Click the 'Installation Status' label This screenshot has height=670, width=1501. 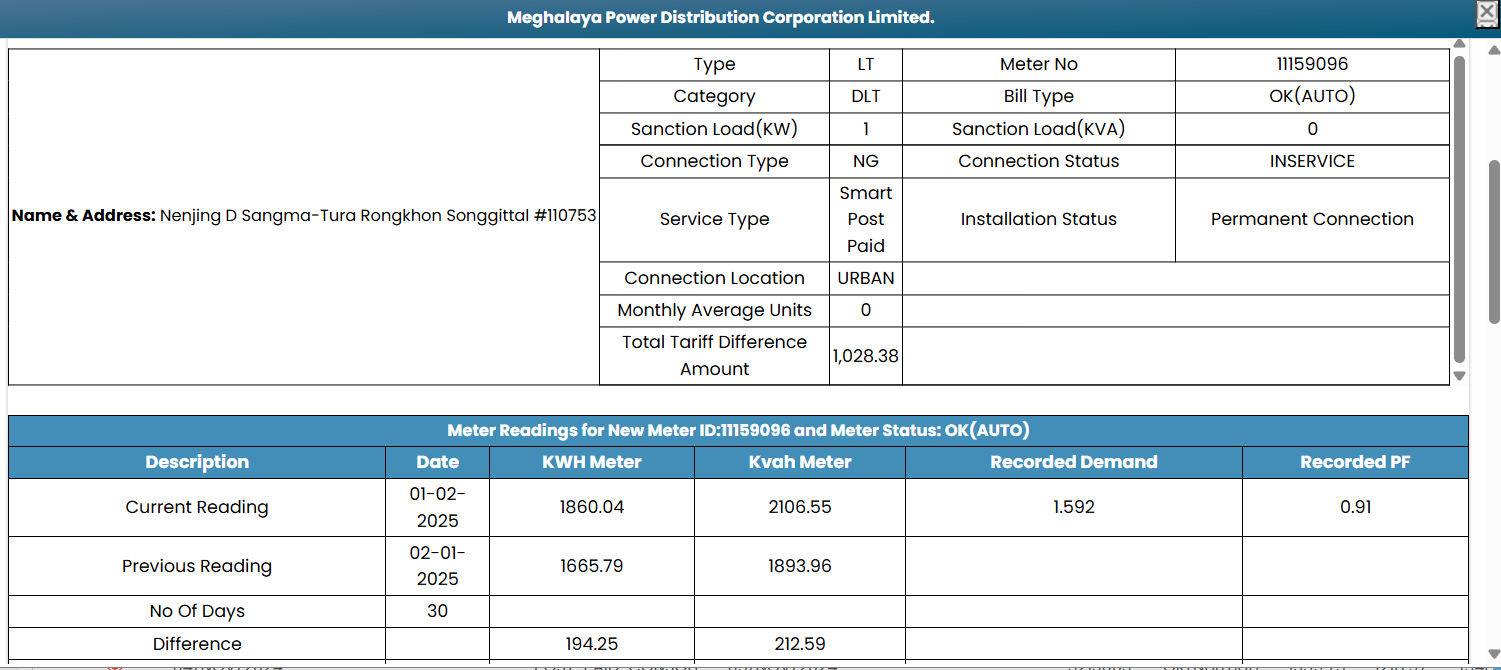pyautogui.click(x=1039, y=220)
